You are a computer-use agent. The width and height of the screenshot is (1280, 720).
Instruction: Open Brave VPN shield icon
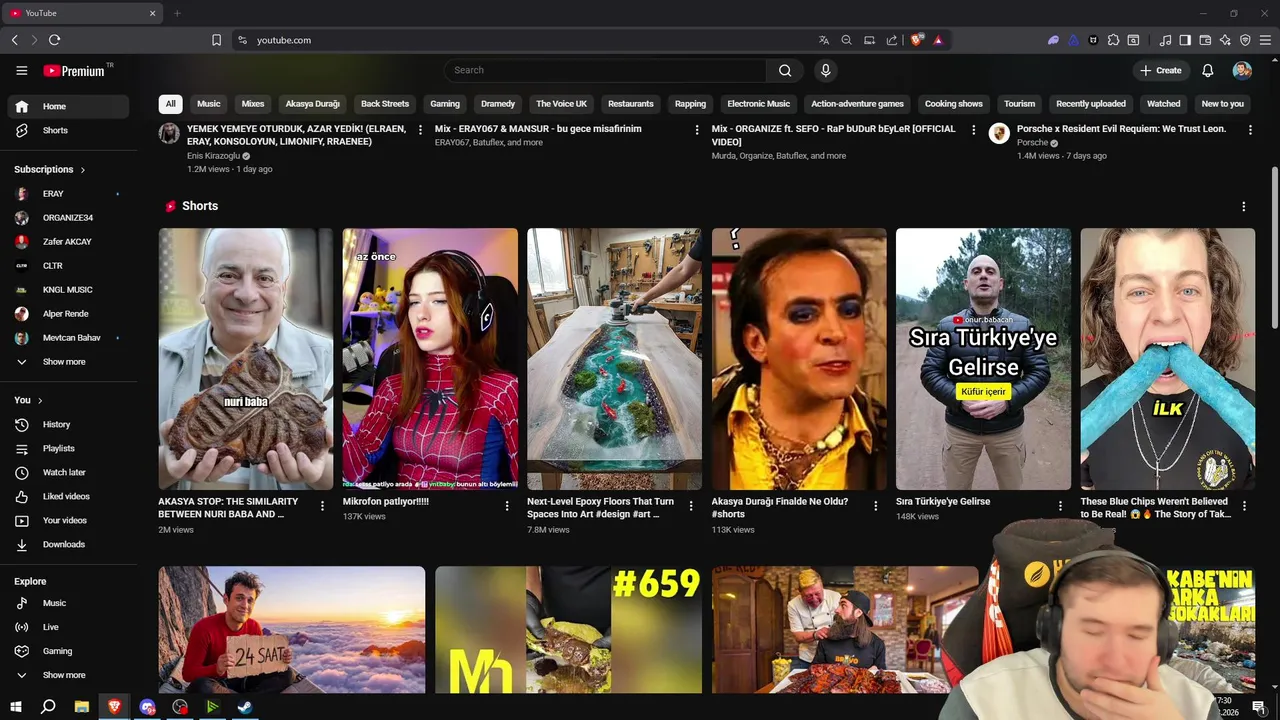tap(1245, 40)
